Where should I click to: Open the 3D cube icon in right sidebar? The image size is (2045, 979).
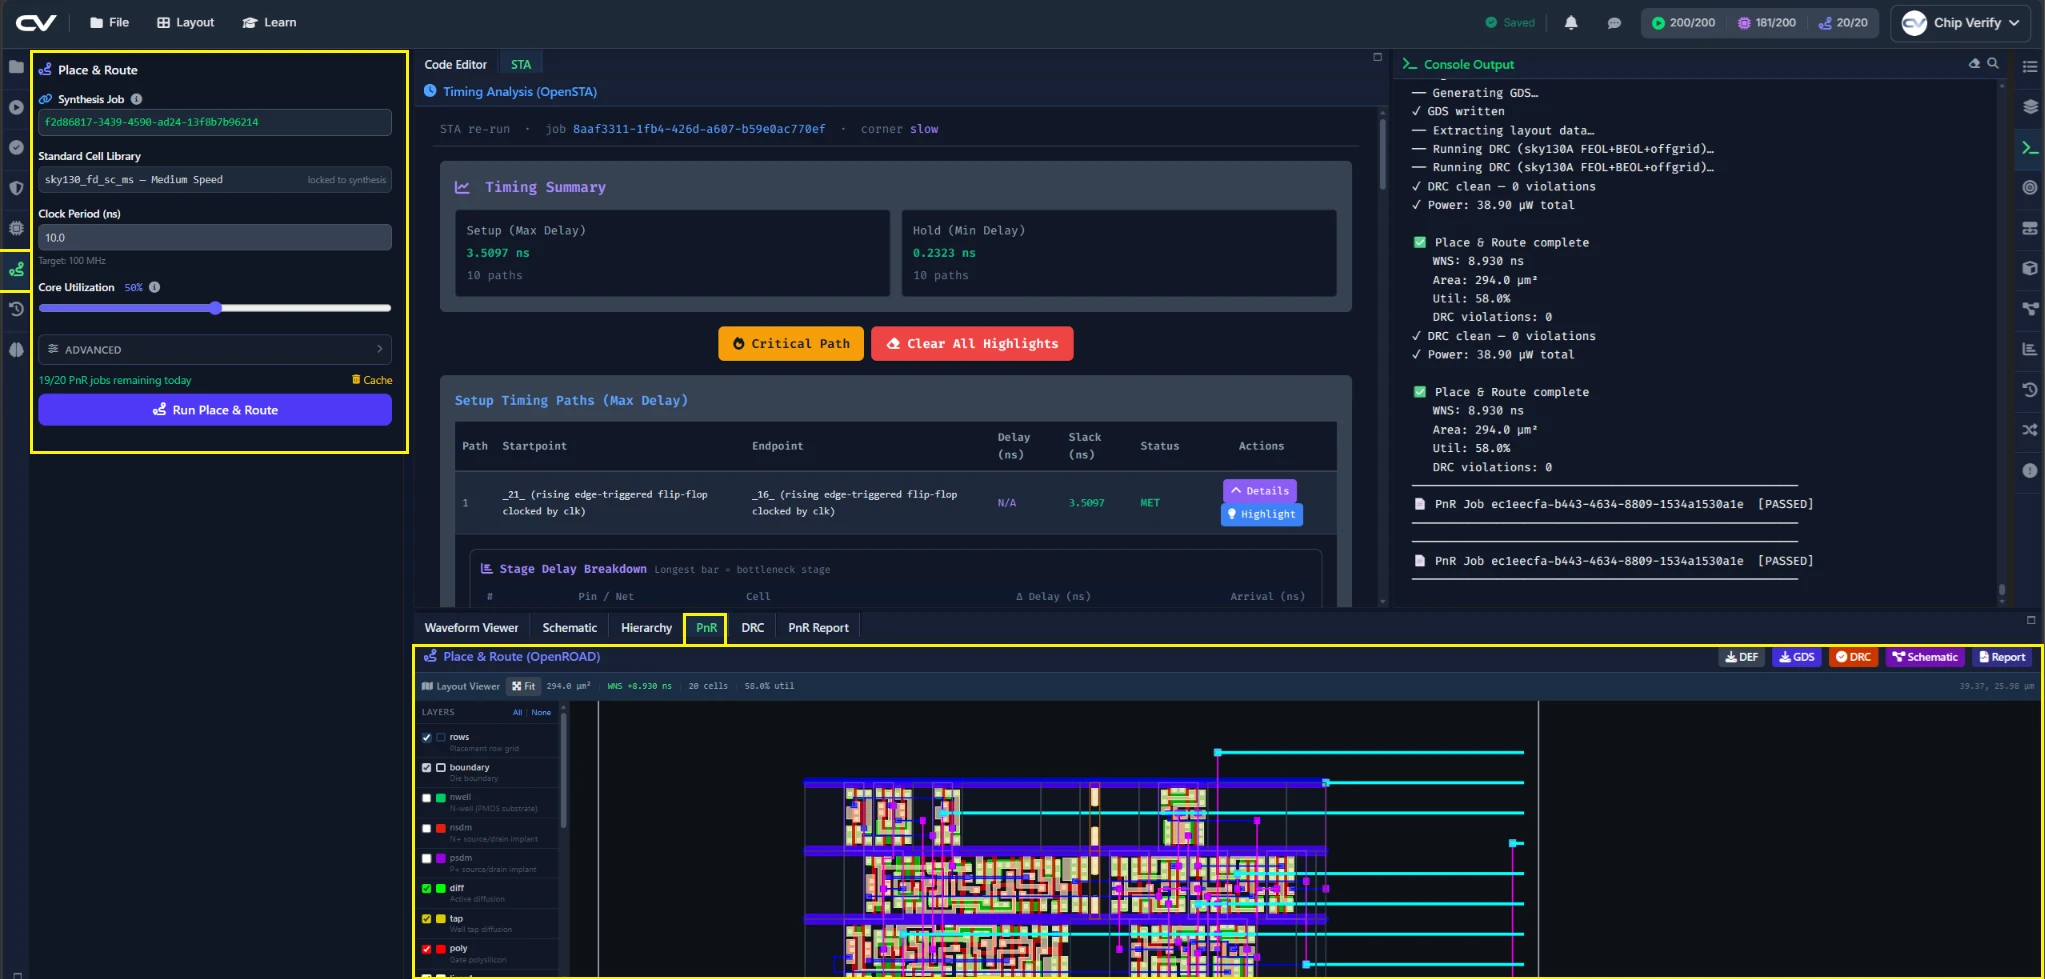[x=2030, y=268]
